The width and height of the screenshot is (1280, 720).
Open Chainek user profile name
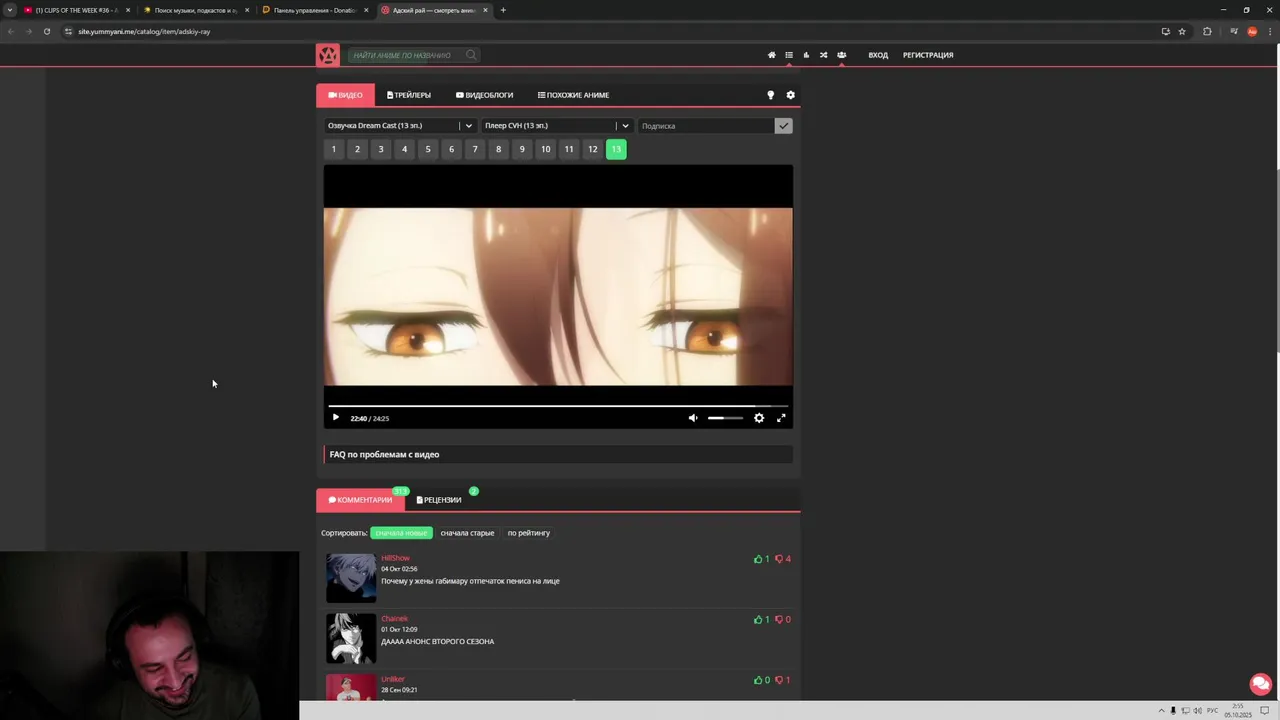point(394,618)
